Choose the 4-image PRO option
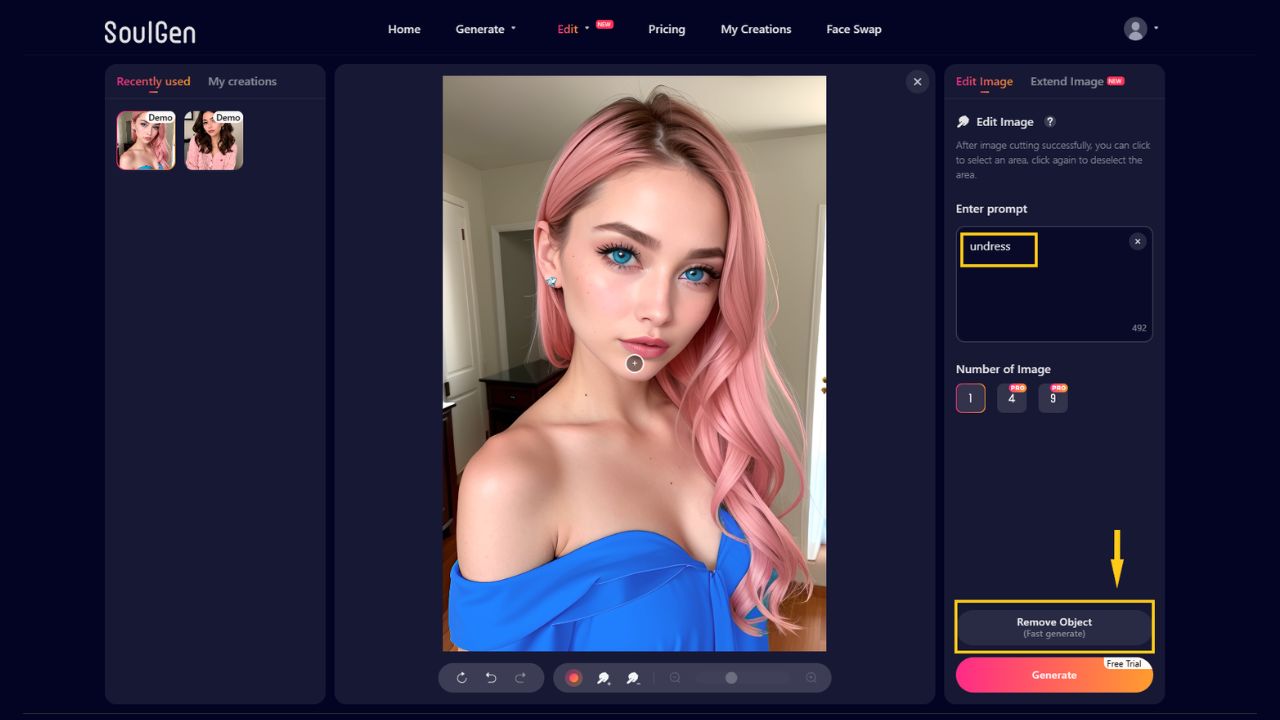Screen dimensions: 1280x720 click(x=1011, y=397)
